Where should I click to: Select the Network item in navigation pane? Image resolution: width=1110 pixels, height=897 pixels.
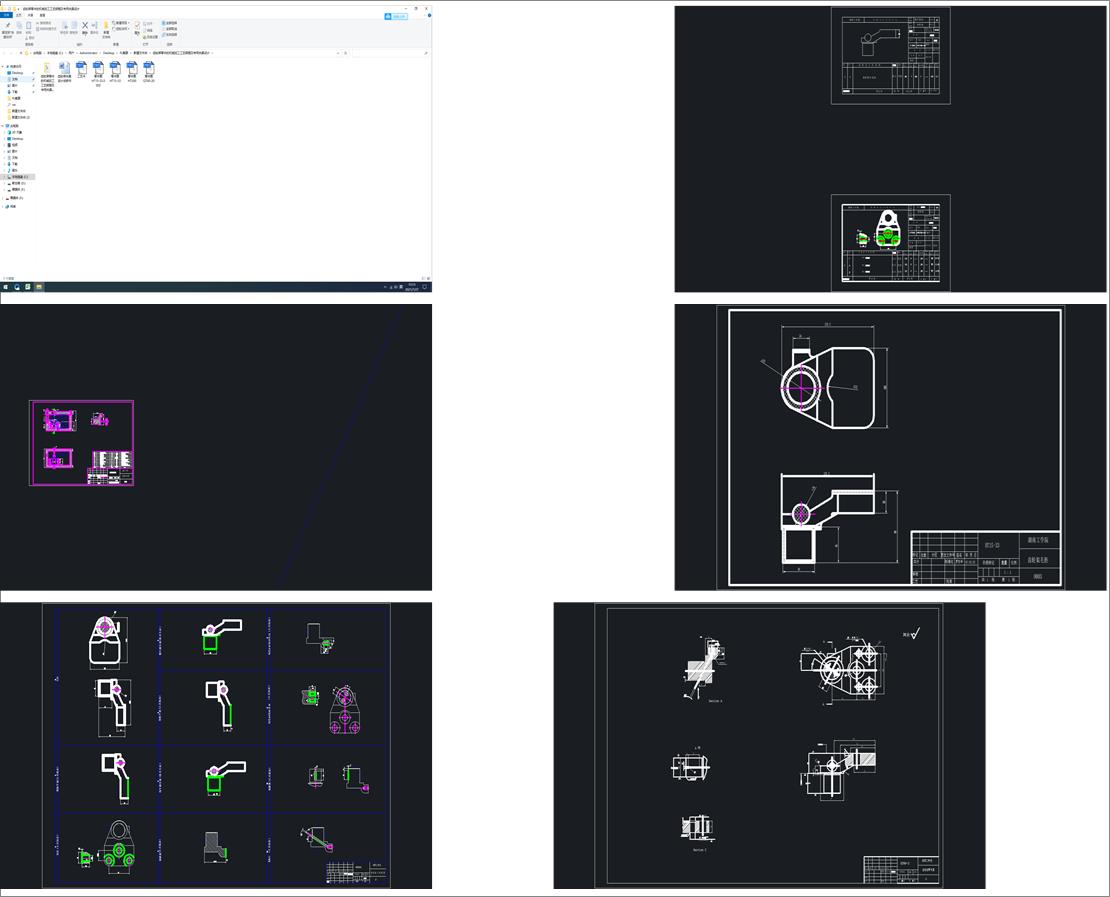[11, 207]
